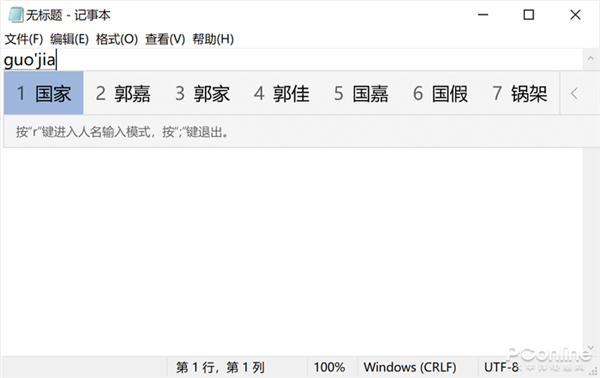
Task: Pick candidate 6 国假
Action: pyautogui.click(x=440, y=93)
